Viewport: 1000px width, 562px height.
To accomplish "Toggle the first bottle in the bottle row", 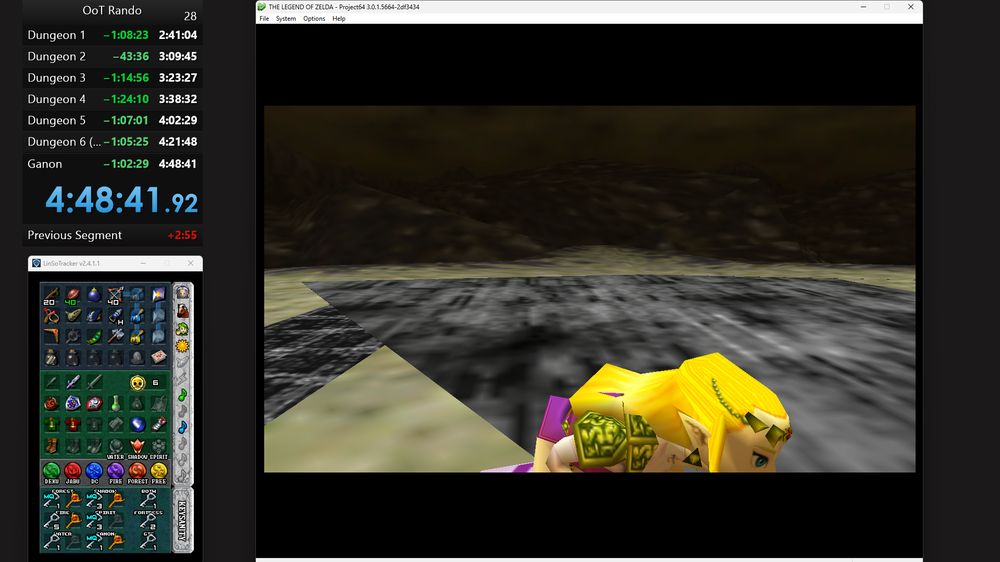I will (50, 357).
